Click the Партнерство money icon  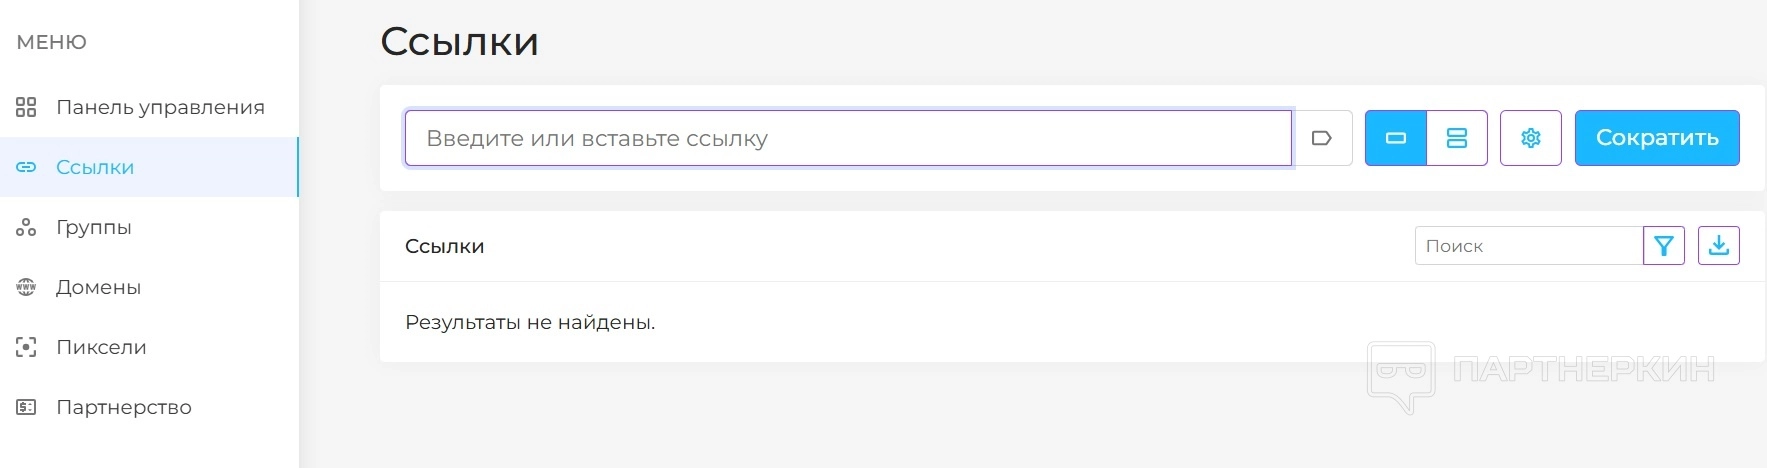[x=26, y=407]
